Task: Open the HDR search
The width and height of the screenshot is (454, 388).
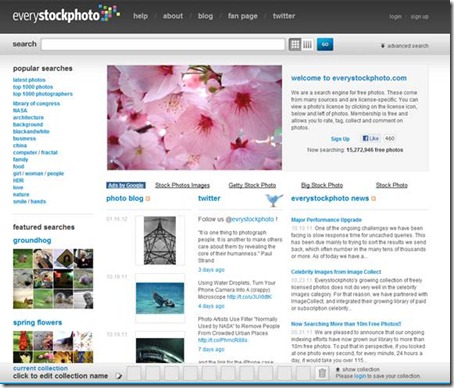Action: pos(18,181)
